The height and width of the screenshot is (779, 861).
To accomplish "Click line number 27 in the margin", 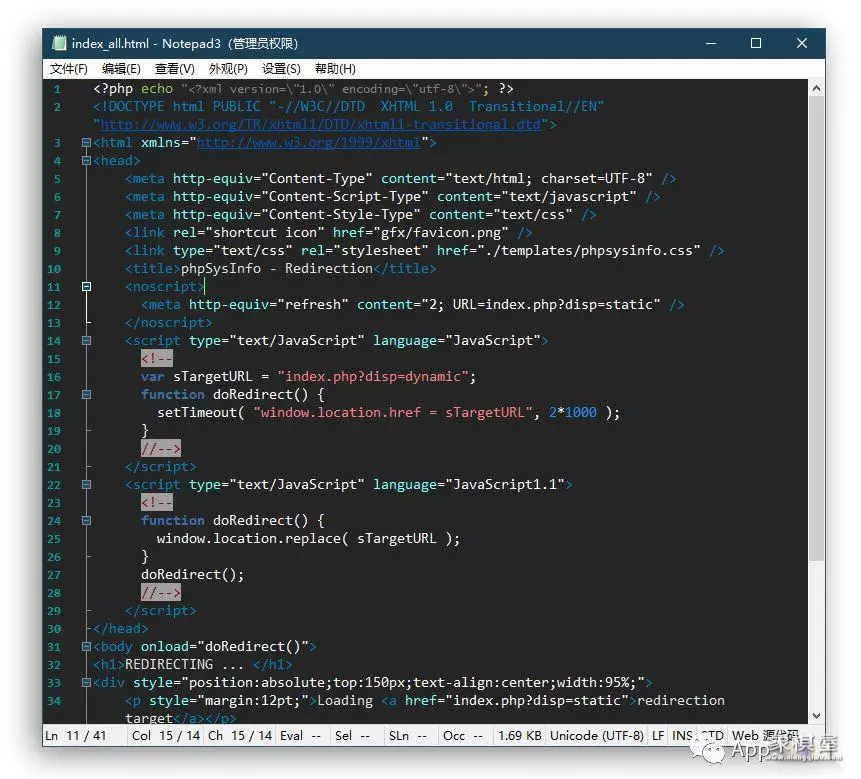I will click(54, 575).
